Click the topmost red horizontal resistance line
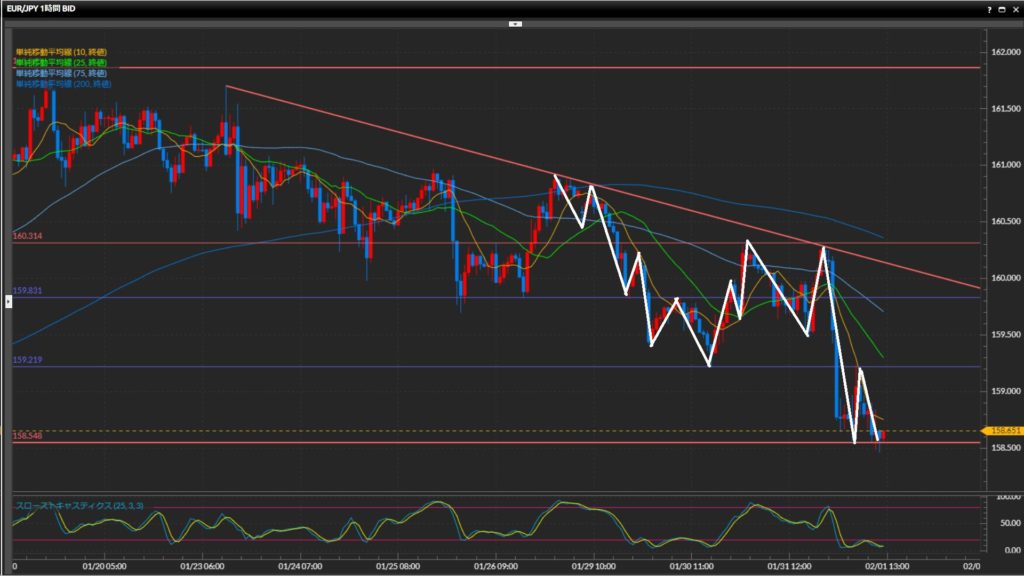This screenshot has height=576, width=1024. (500, 68)
